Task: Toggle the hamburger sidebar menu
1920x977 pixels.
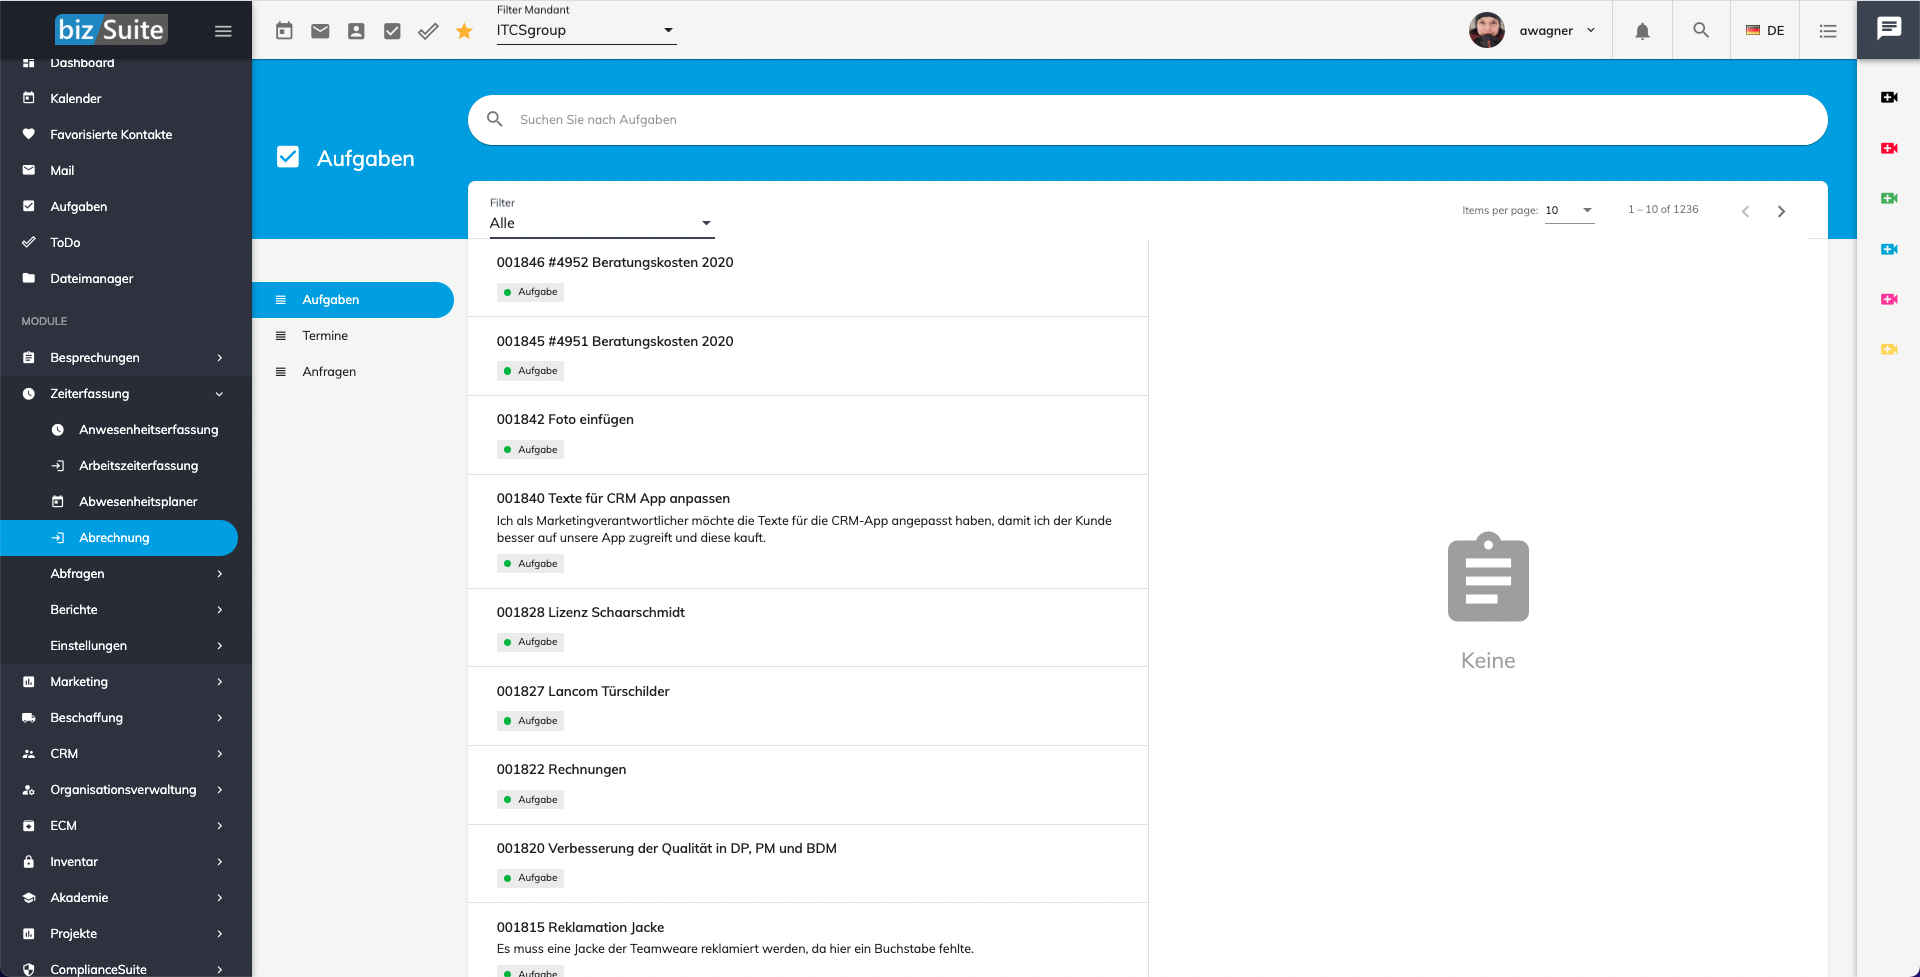Action: 223,31
